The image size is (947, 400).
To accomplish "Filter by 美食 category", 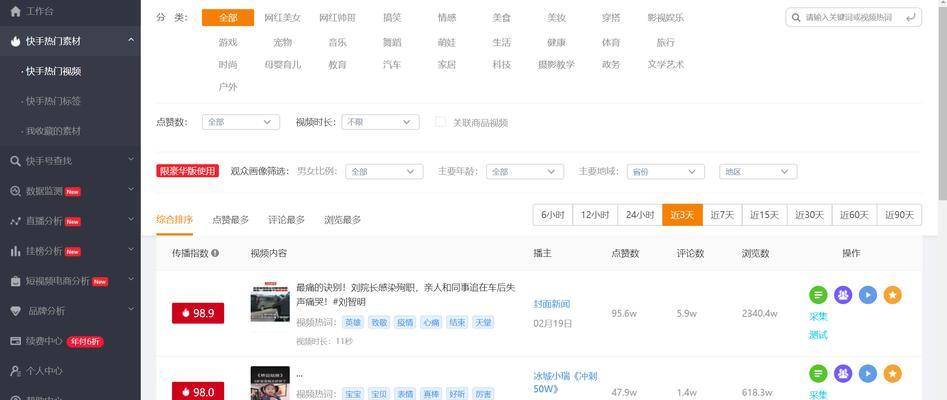I will tap(501, 18).
